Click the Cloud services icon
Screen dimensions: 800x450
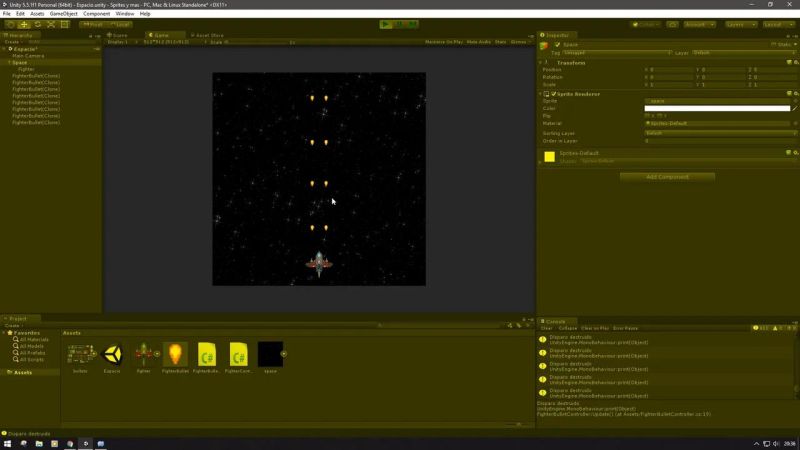click(x=672, y=24)
